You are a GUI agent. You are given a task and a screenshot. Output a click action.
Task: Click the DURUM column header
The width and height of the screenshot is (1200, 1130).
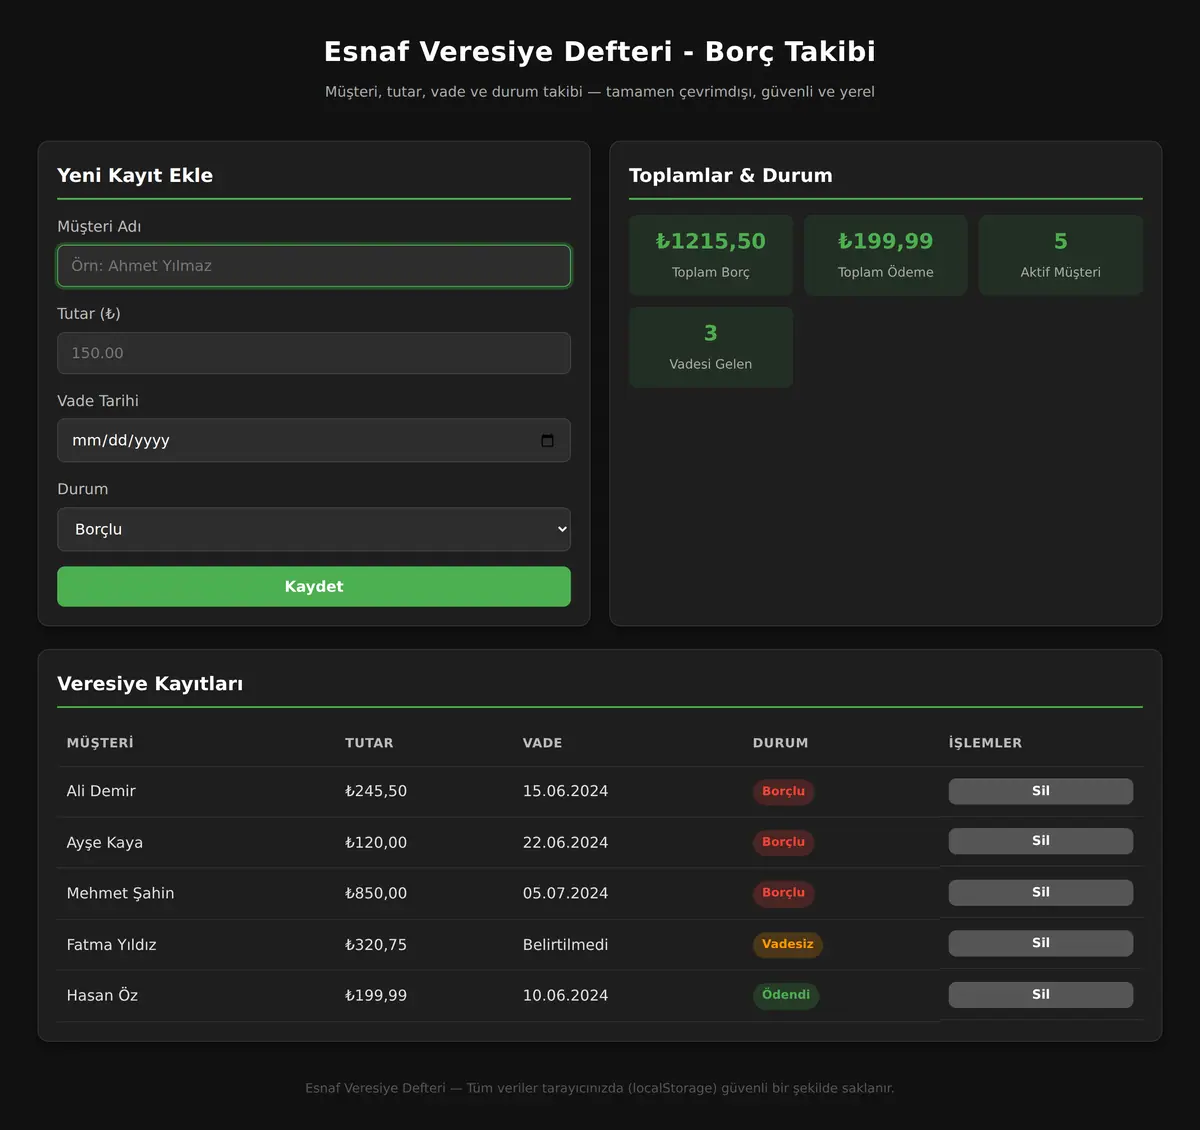pyautogui.click(x=780, y=743)
